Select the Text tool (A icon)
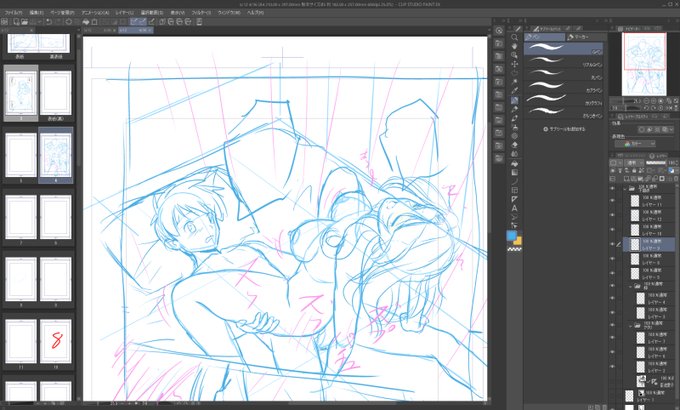The image size is (680, 410). 514,208
